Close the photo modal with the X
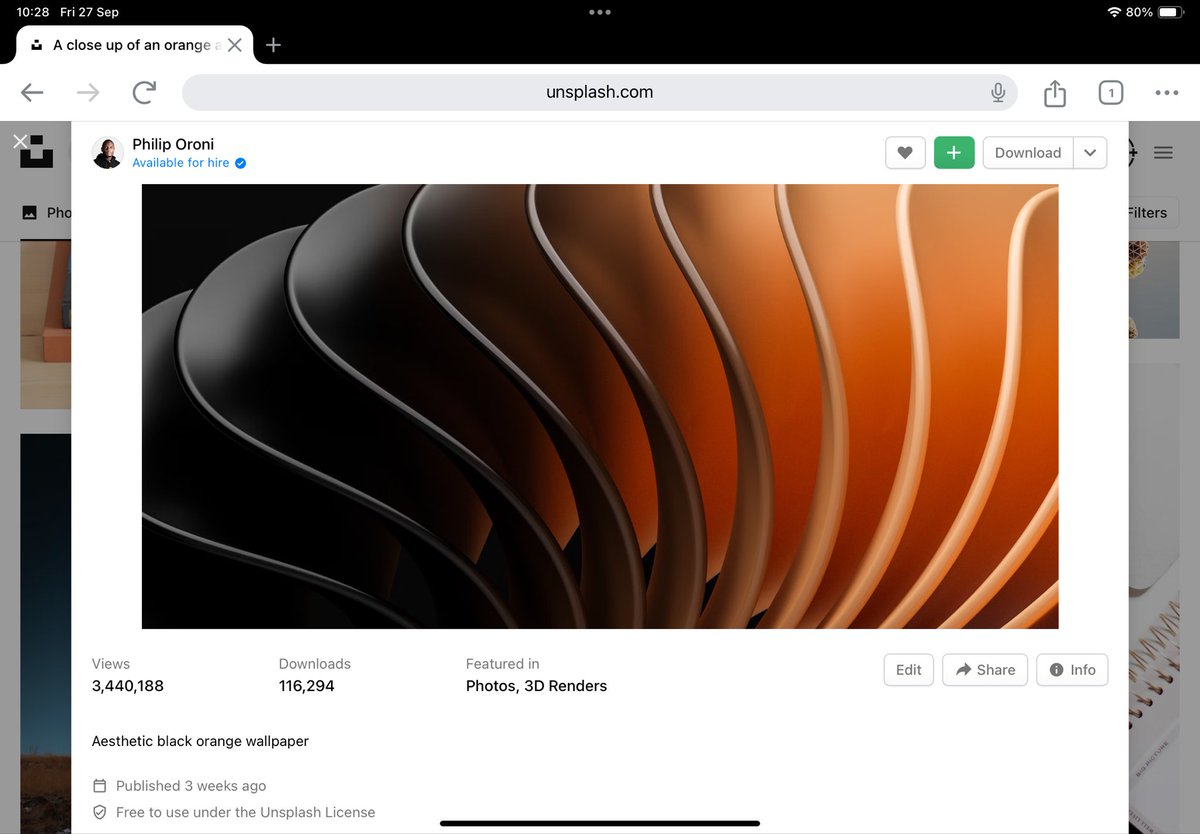Viewport: 1200px width, 834px height. [x=19, y=141]
